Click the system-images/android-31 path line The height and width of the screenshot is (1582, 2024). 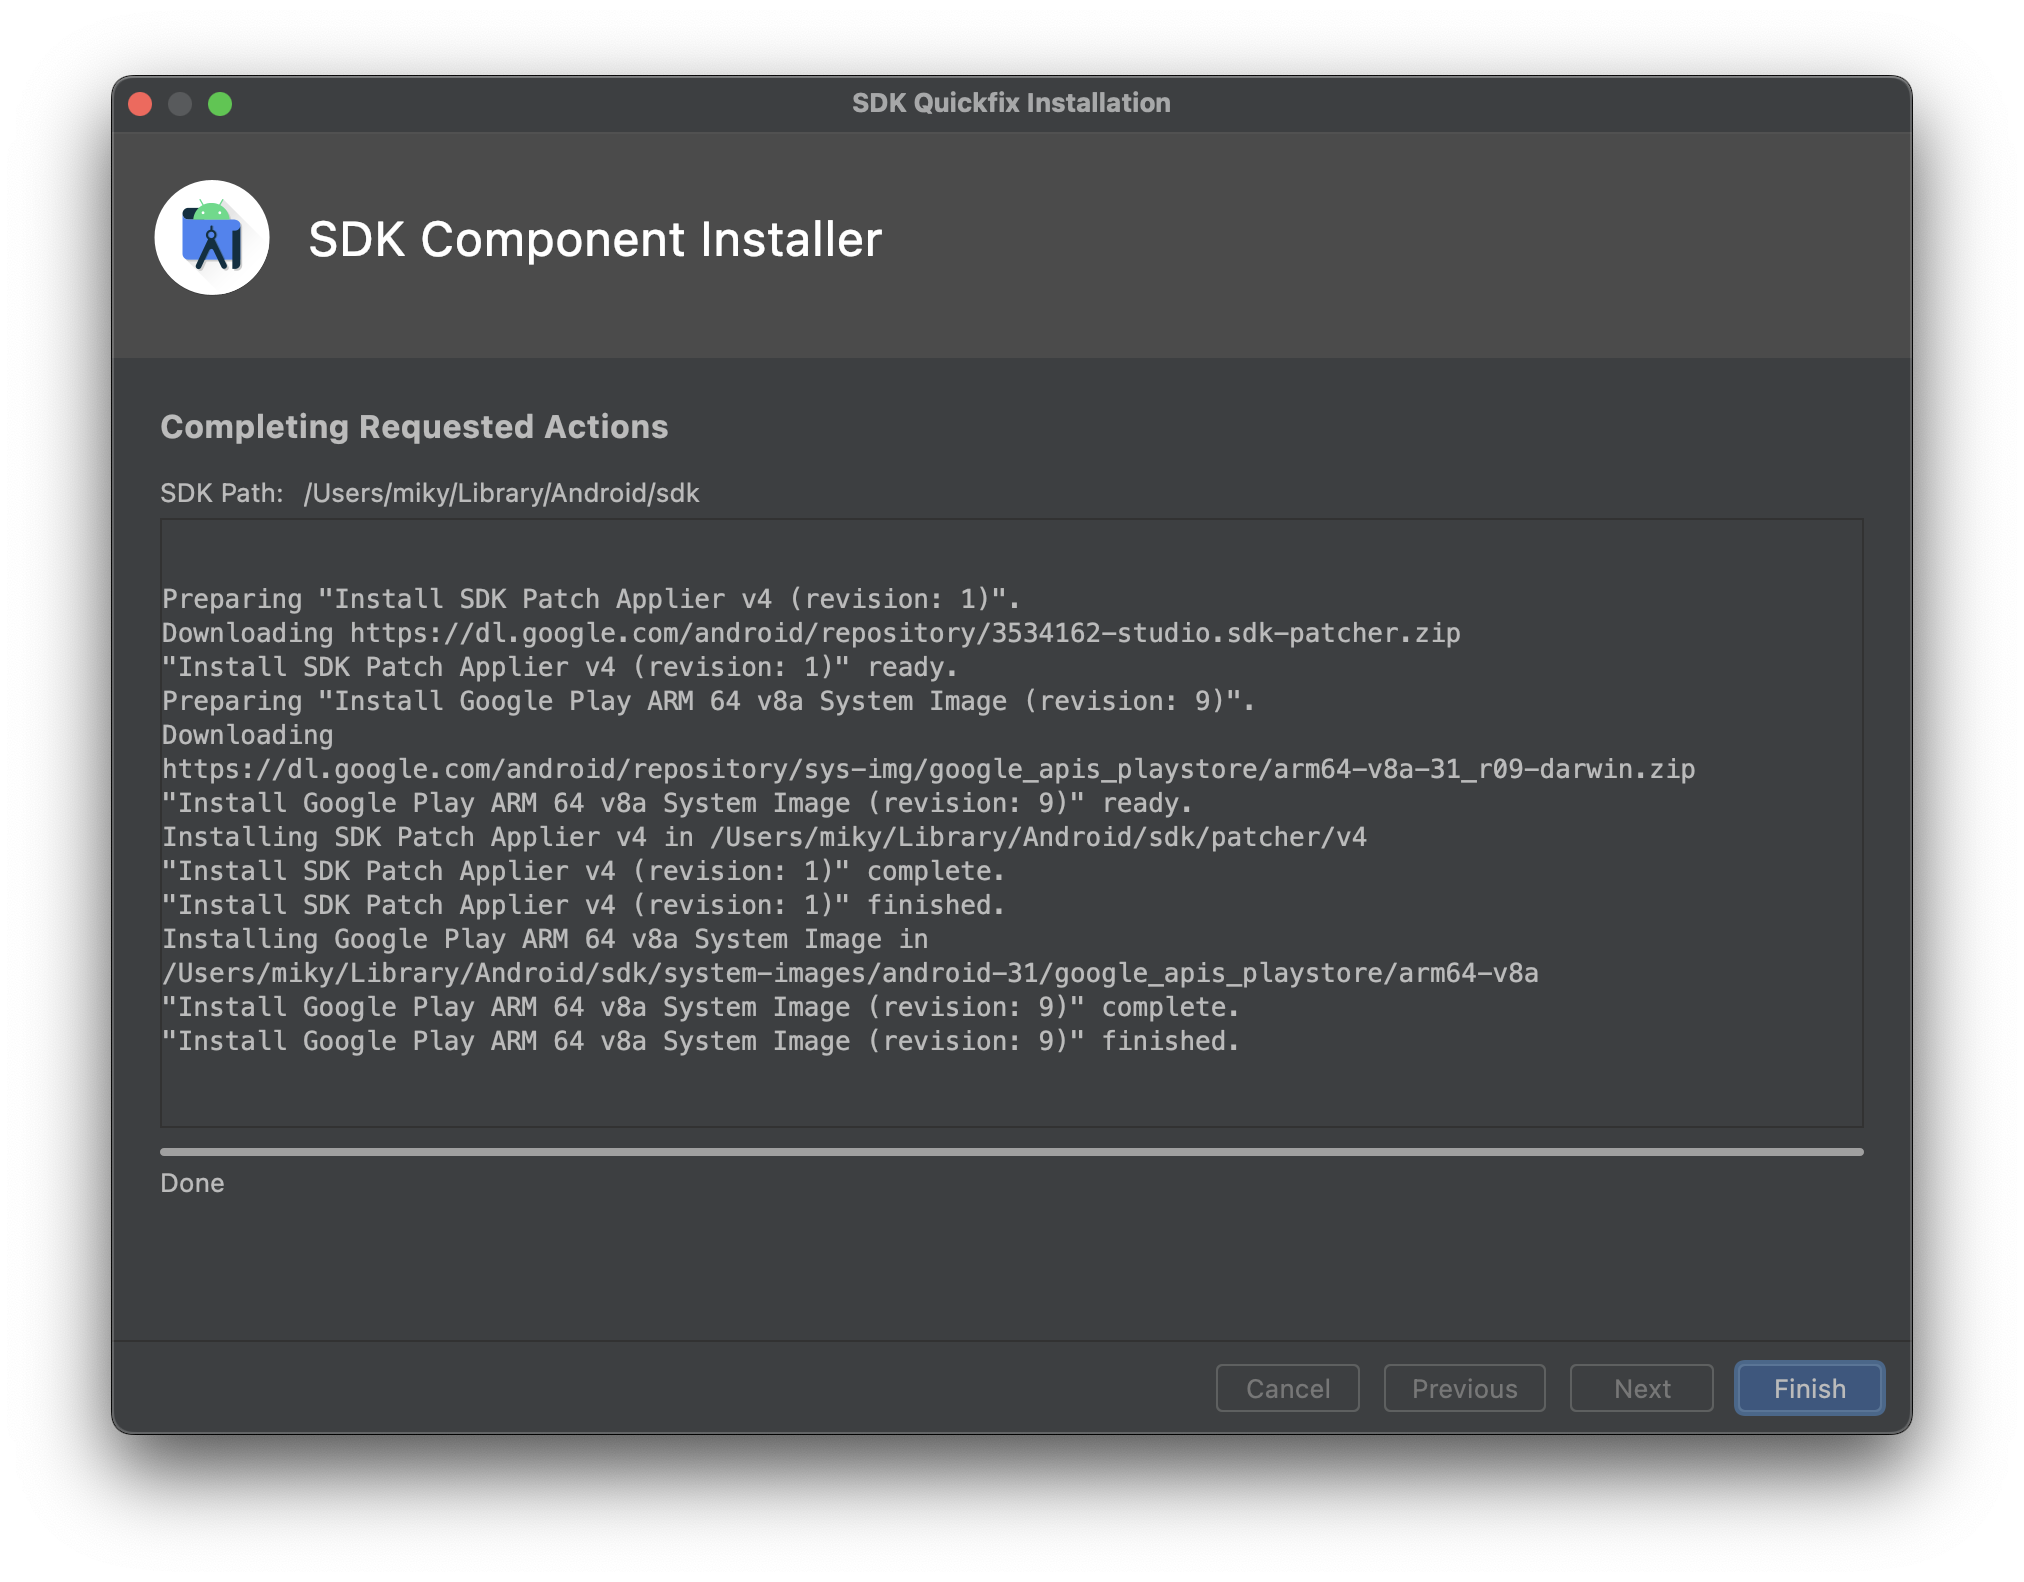pyautogui.click(x=850, y=973)
